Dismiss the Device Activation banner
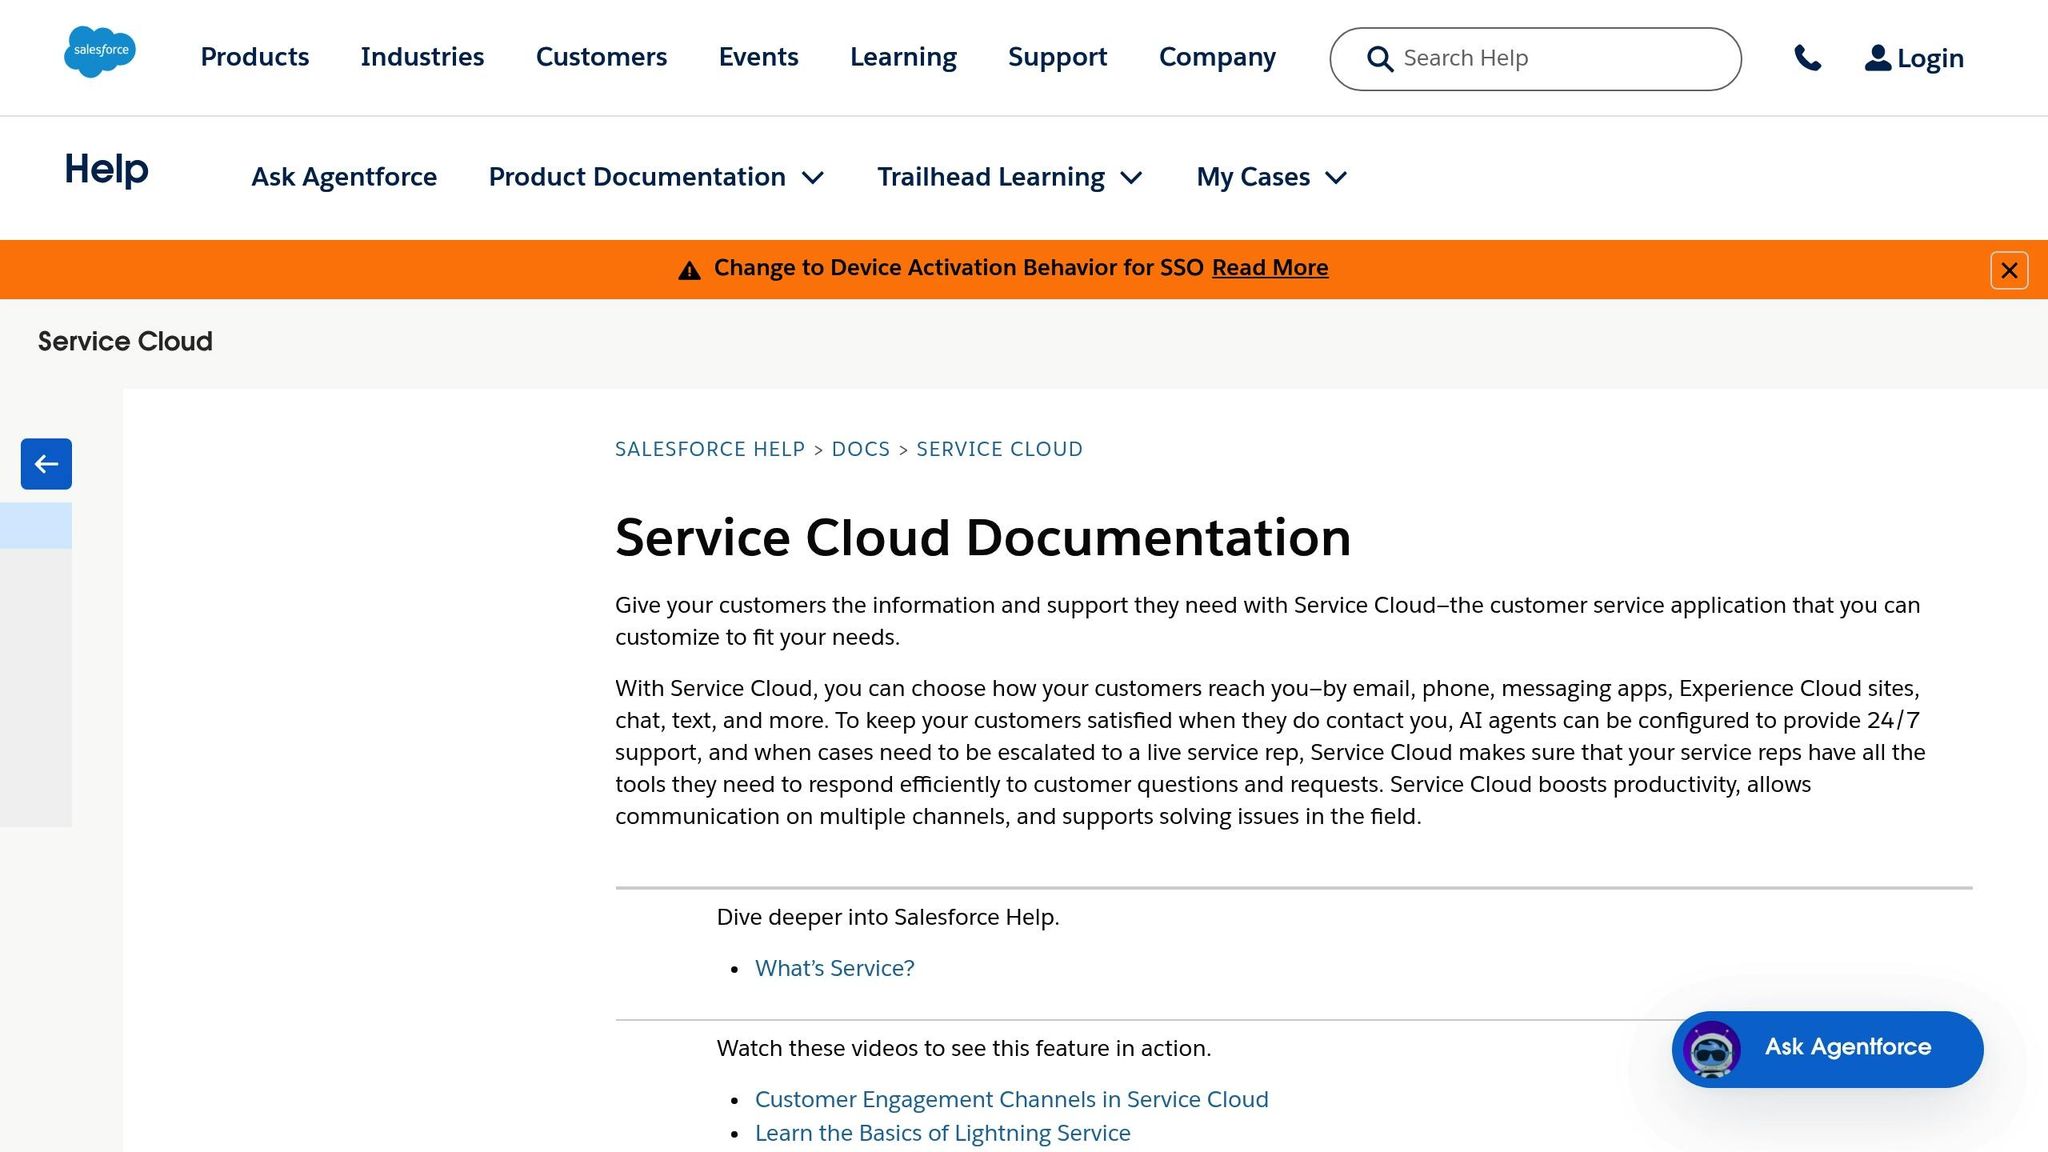 2009,269
